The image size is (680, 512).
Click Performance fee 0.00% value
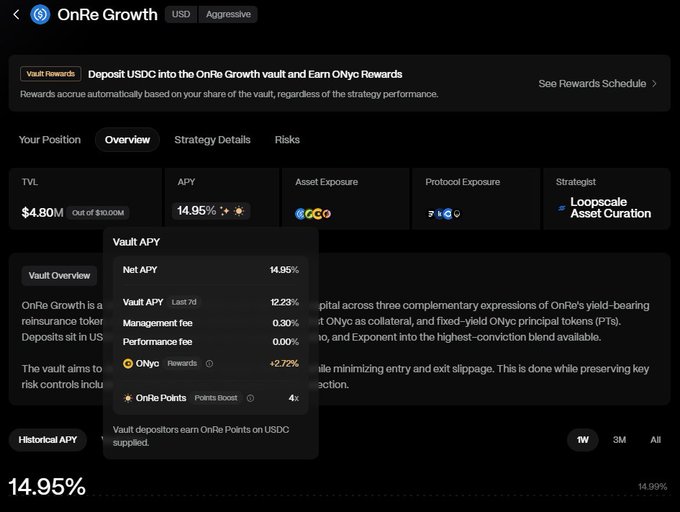point(285,342)
